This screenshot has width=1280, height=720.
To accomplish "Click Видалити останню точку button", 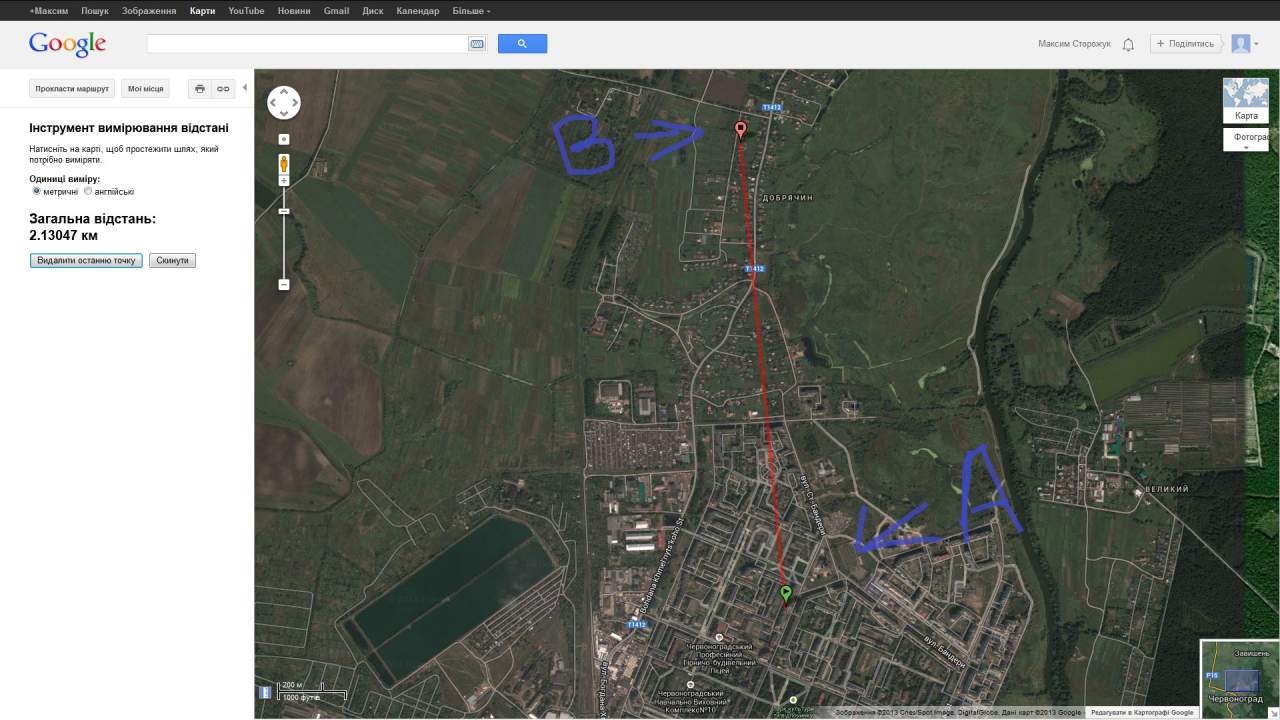I will (x=86, y=260).
